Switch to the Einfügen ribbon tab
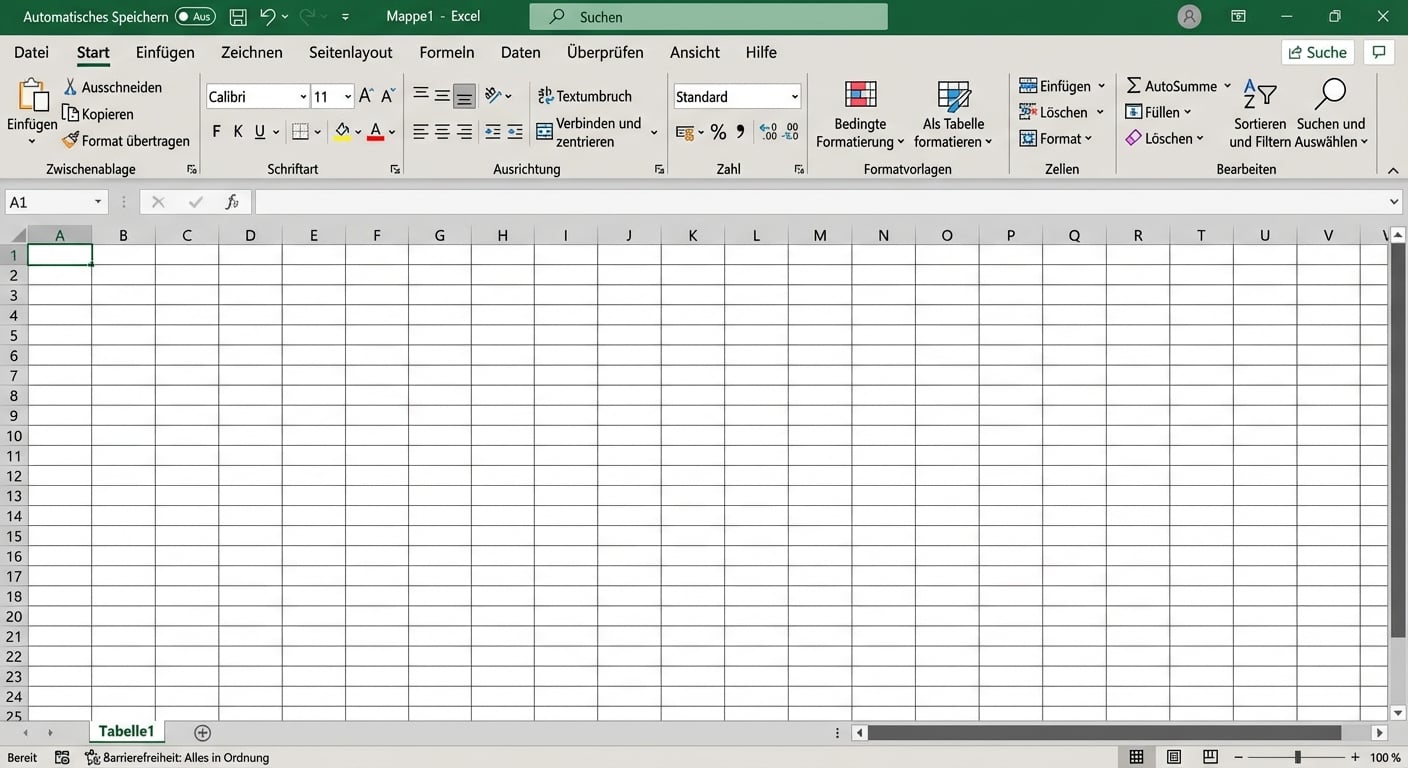Image resolution: width=1408 pixels, height=768 pixels. [x=165, y=52]
